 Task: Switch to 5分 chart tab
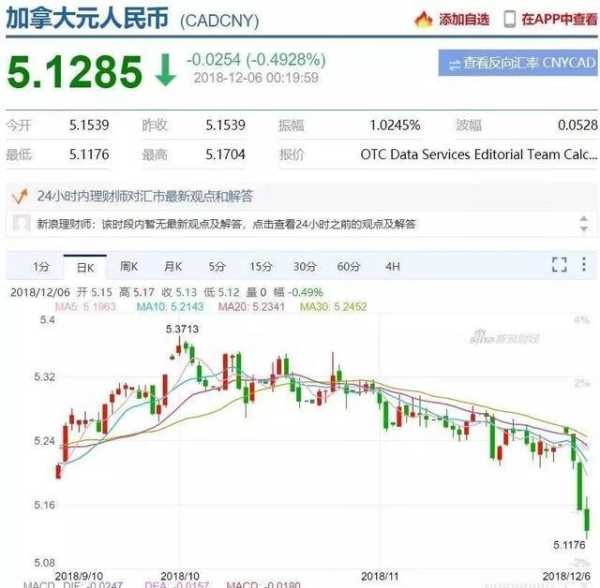pos(217,266)
